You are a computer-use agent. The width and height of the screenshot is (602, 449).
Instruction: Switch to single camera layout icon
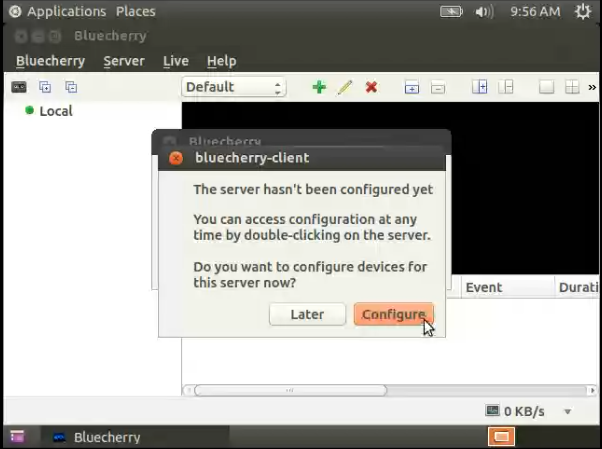pos(546,87)
